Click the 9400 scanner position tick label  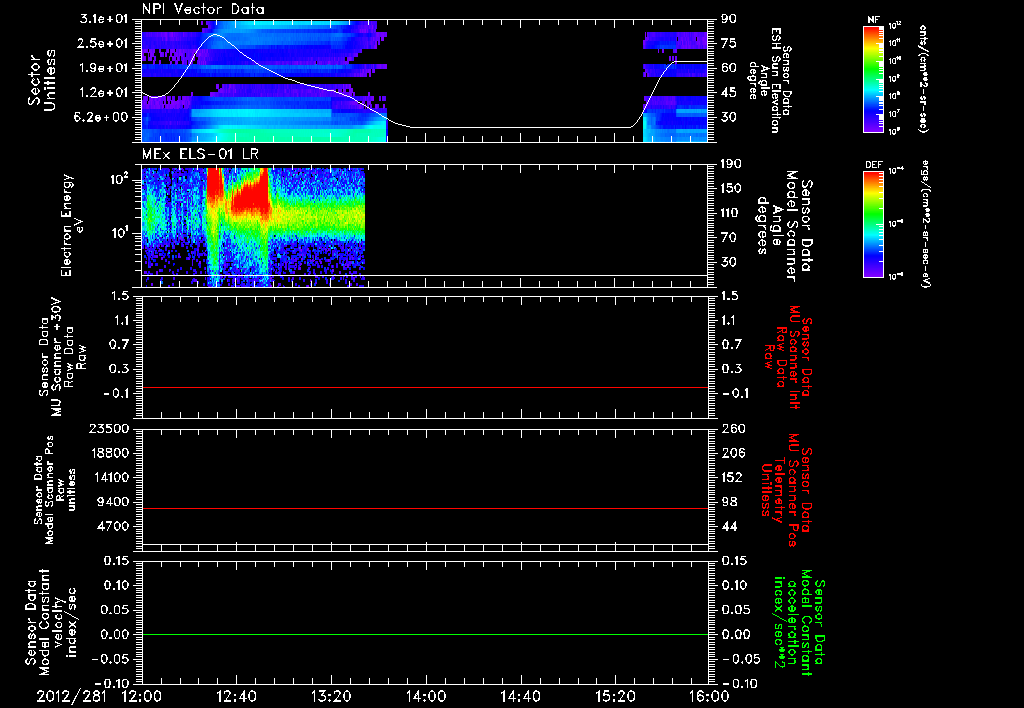[x=113, y=502]
